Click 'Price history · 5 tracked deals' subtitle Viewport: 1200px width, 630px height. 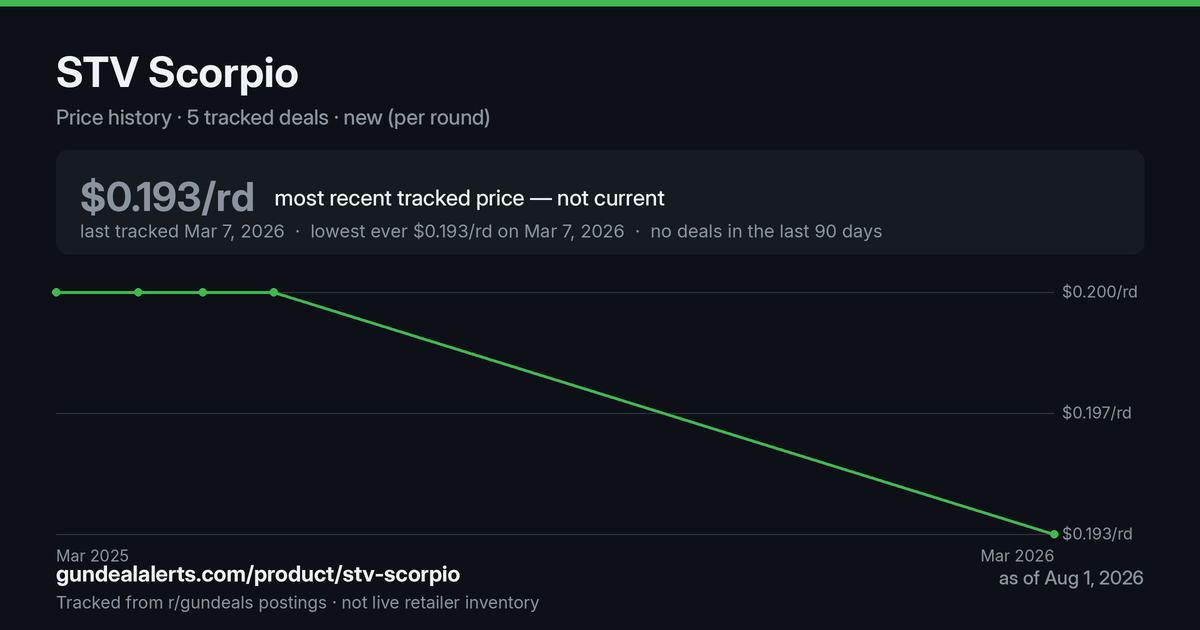coord(192,117)
